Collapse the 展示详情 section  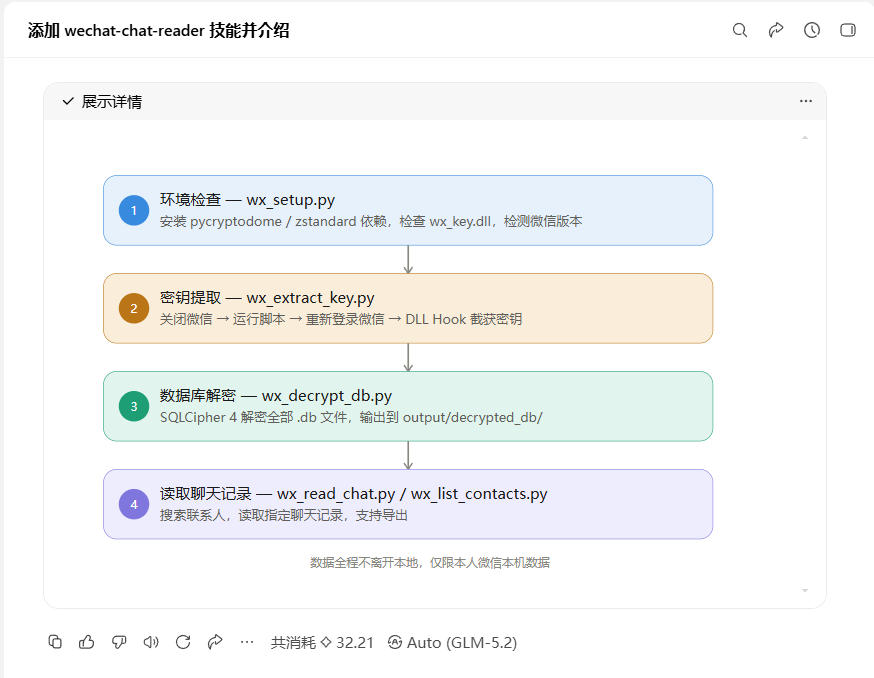102,101
